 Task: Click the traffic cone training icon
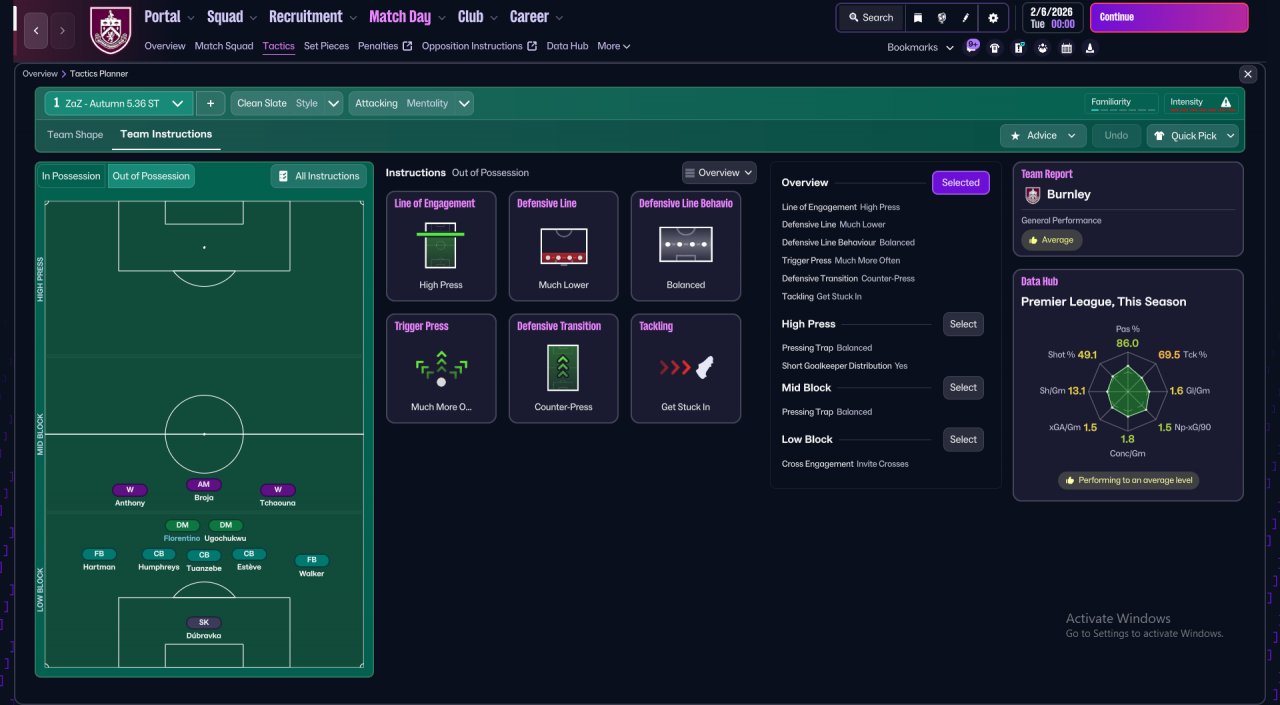pyautogui.click(x=1089, y=47)
